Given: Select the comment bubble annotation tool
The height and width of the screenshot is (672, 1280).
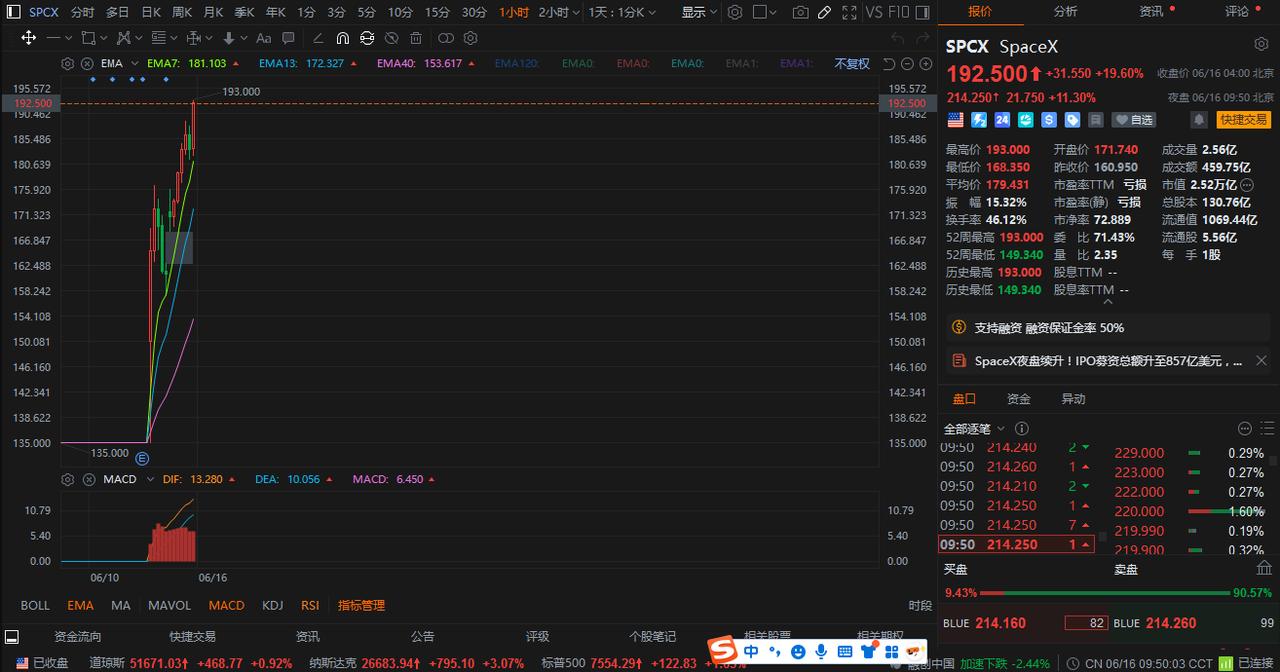Looking at the screenshot, I should (288, 39).
